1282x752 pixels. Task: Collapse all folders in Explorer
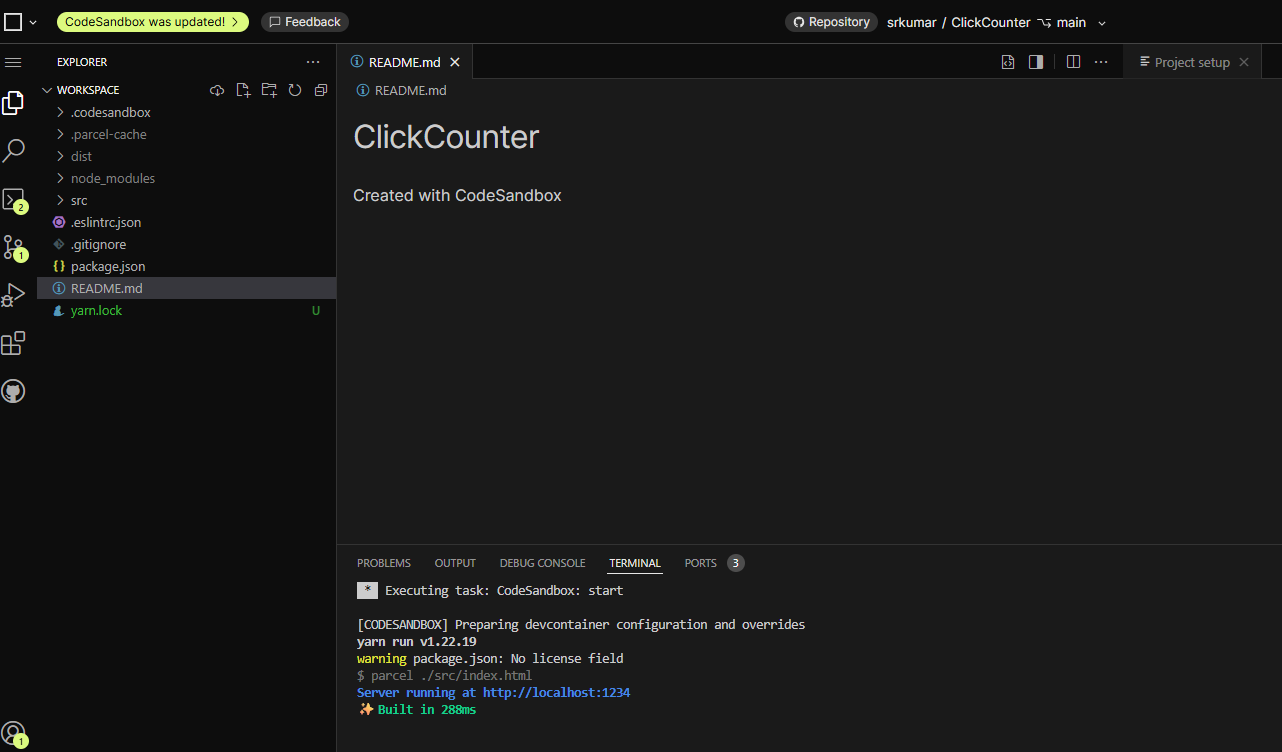[321, 90]
